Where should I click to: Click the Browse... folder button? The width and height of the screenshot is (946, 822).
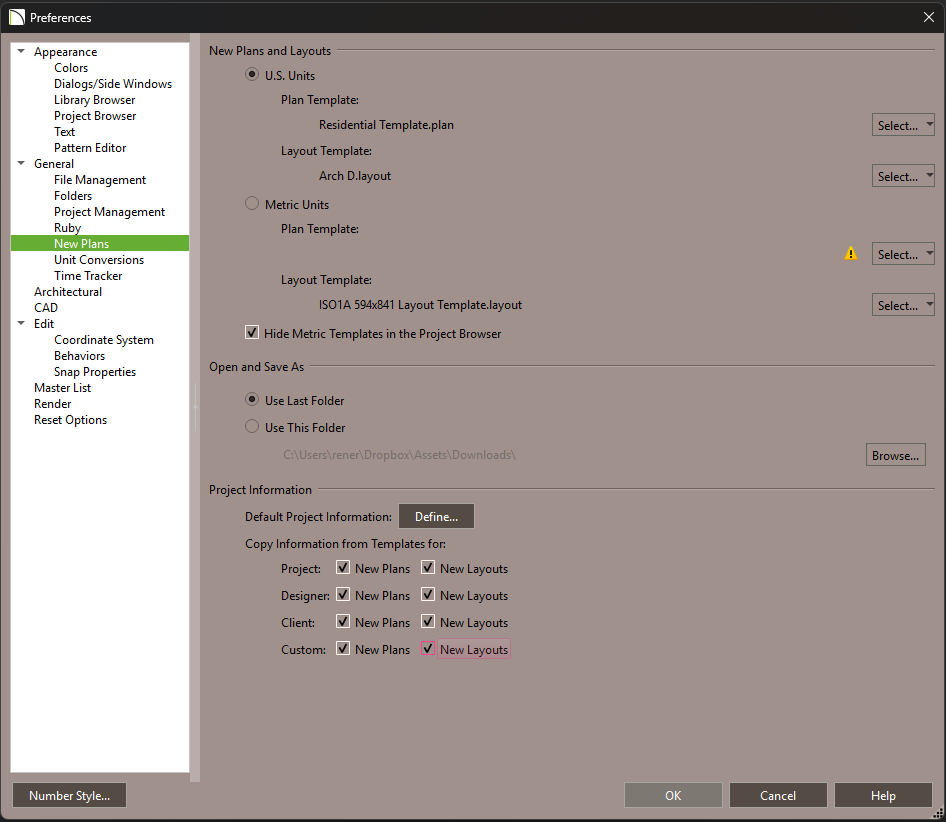(x=895, y=455)
